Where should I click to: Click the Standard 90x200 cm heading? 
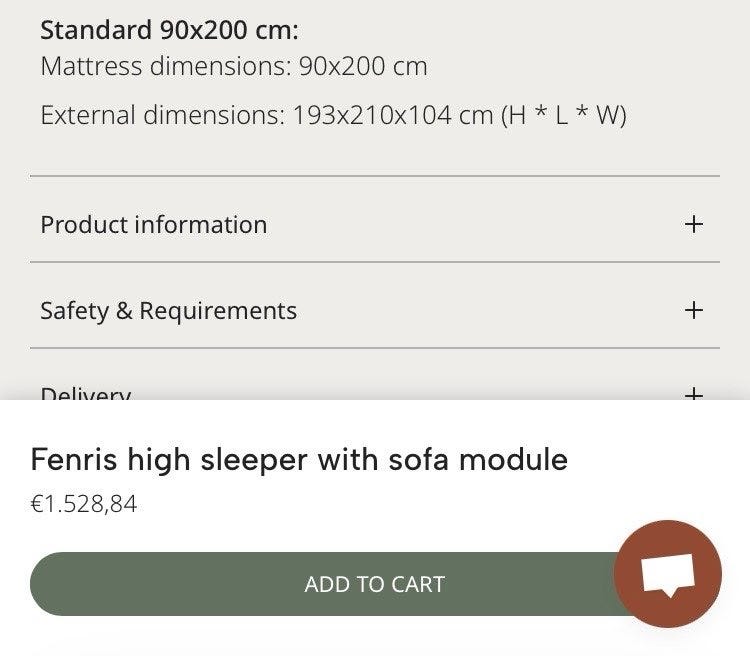click(169, 29)
